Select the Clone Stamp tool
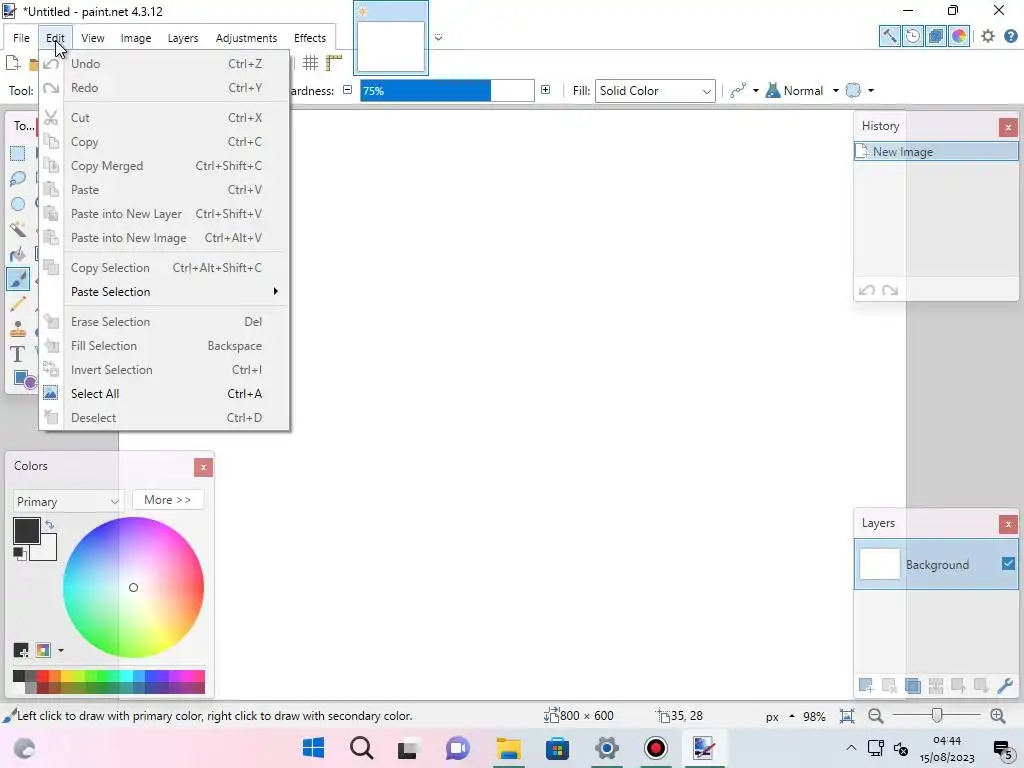The image size is (1024, 768). pos(18,329)
